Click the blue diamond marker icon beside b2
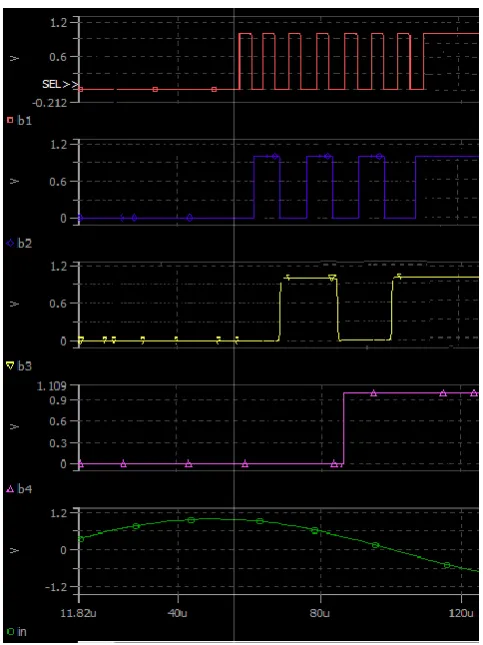This screenshot has width=483, height=645. coord(10,244)
